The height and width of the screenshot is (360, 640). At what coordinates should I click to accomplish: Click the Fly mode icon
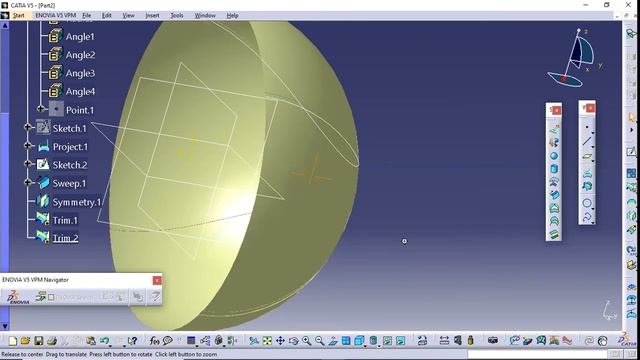(x=254, y=341)
